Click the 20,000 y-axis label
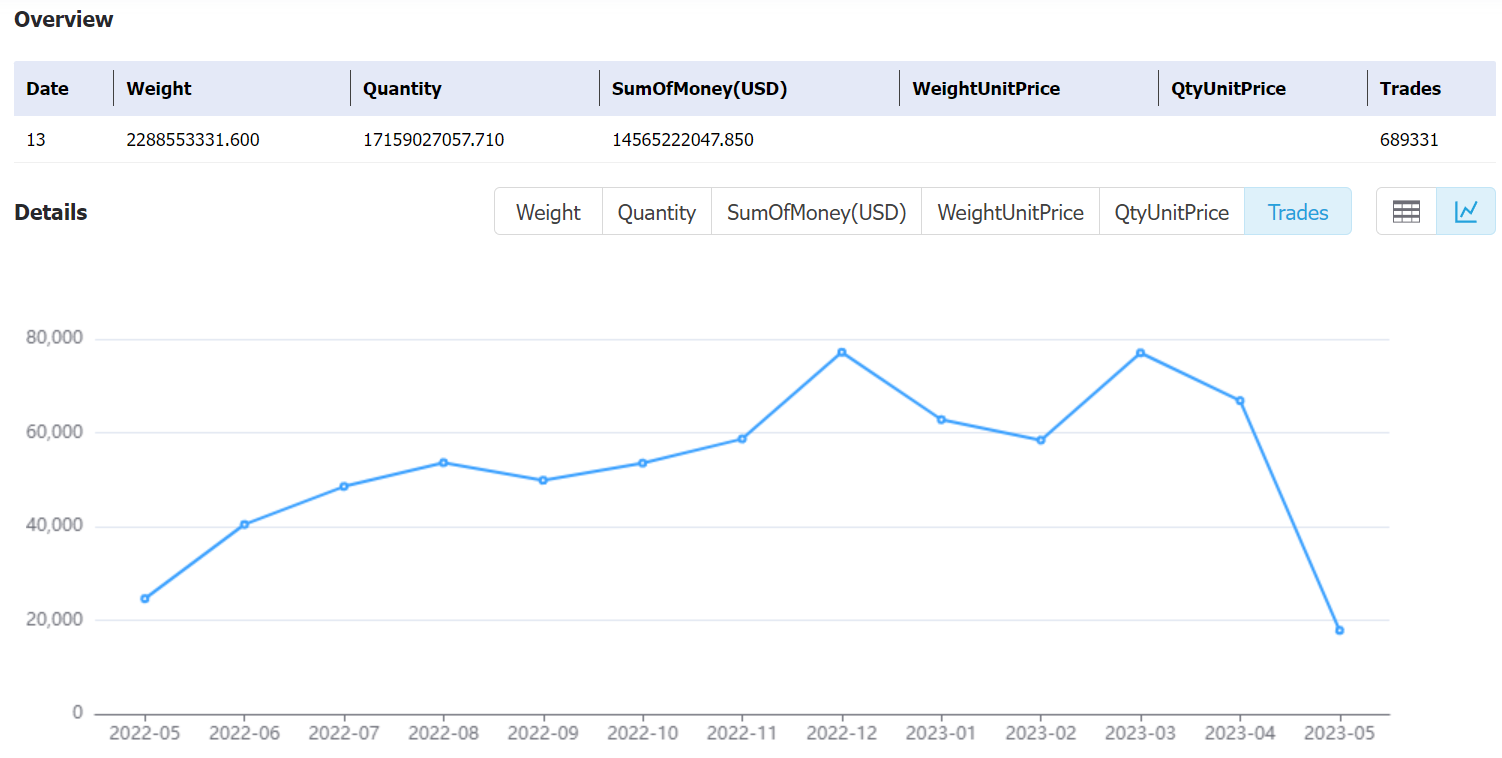This screenshot has width=1502, height=758. coord(55,620)
